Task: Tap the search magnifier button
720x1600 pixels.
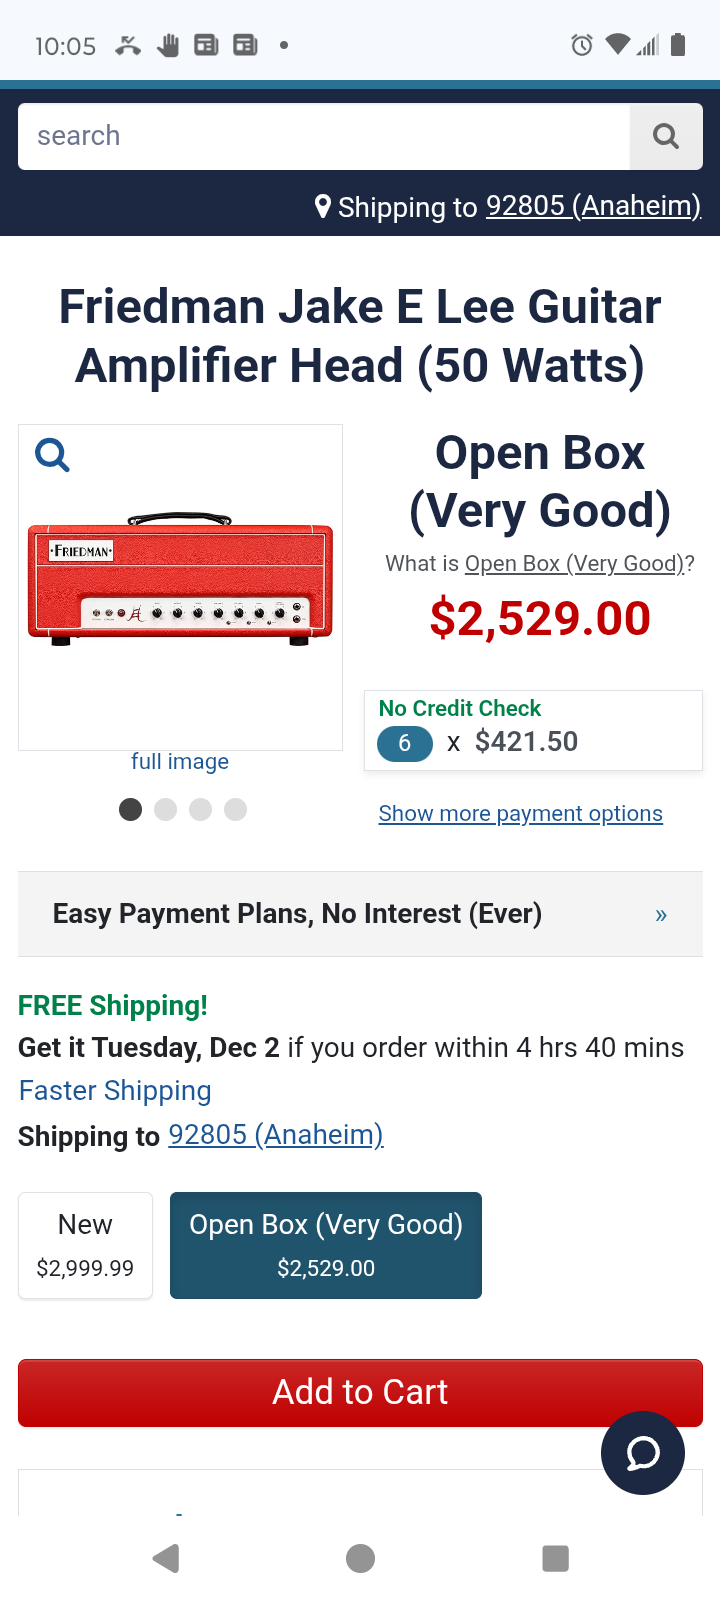Action: coord(666,136)
